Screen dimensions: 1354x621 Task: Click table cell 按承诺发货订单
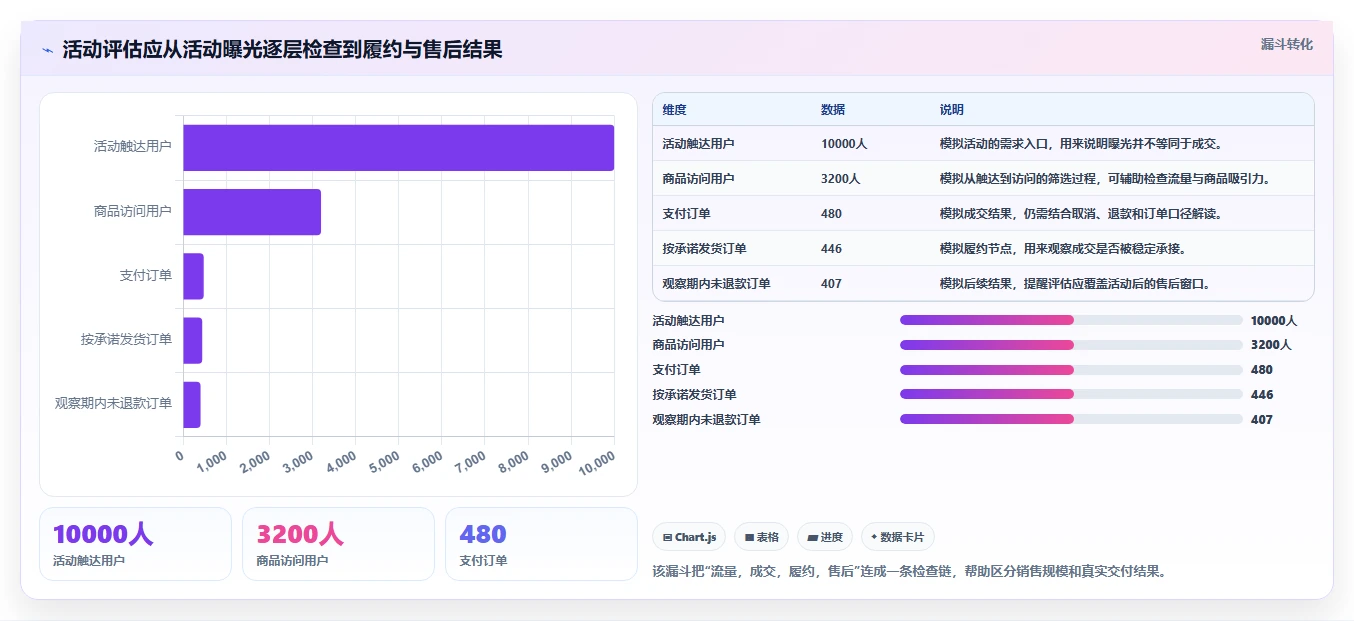(704, 249)
